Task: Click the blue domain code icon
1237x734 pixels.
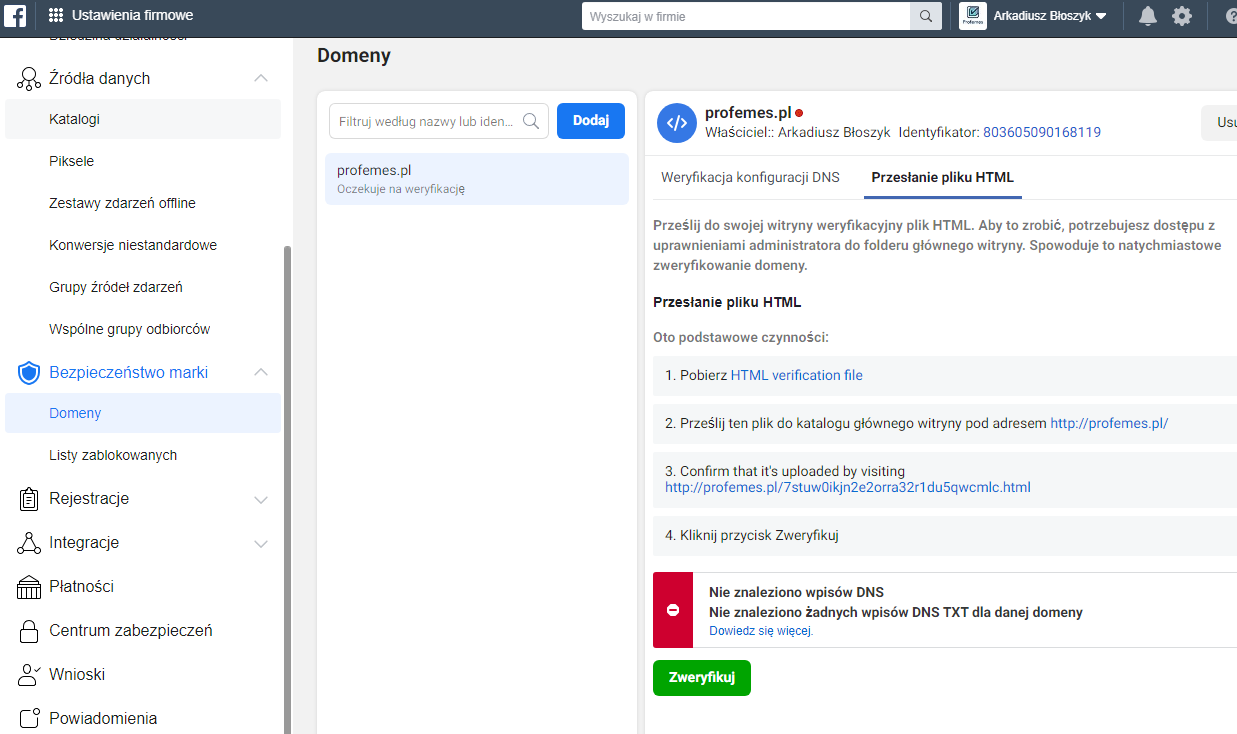Action: 677,123
